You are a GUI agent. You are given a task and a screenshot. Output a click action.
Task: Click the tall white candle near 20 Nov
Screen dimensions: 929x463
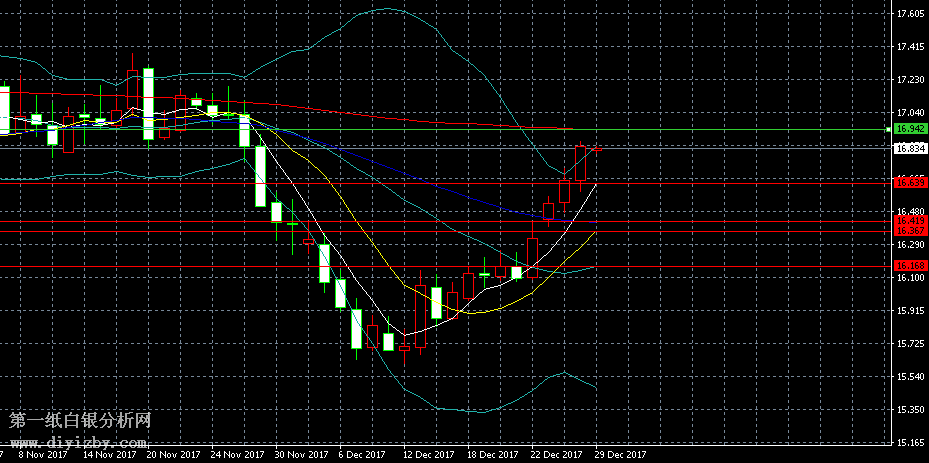(x=148, y=103)
